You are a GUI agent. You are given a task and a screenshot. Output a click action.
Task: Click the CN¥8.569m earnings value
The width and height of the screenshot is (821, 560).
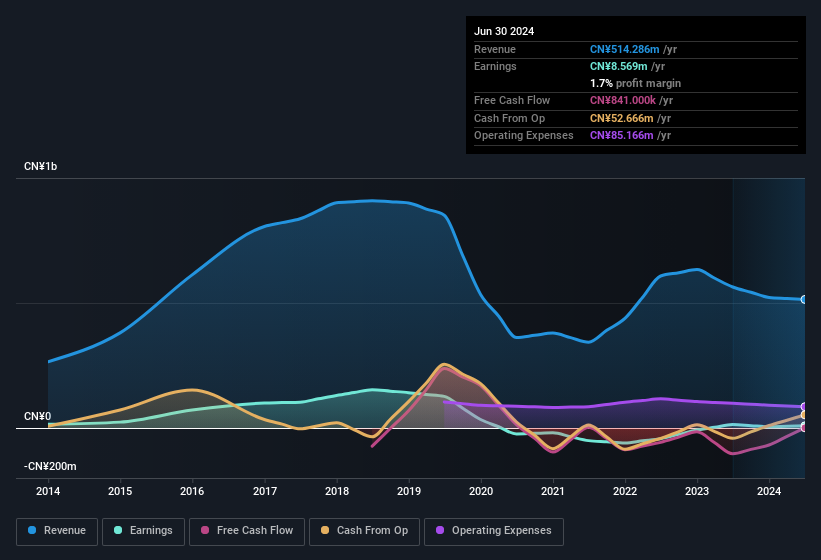618,66
